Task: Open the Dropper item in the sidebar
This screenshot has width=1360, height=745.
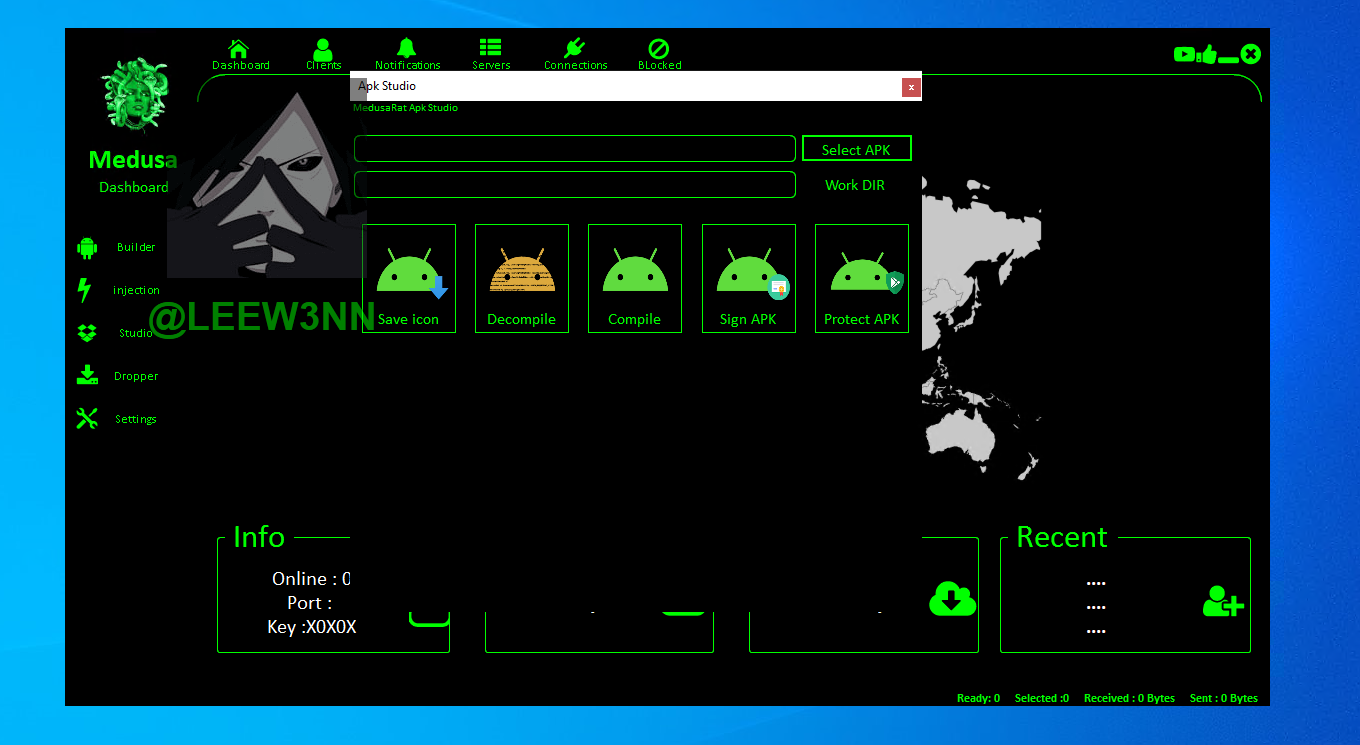Action: coord(135,376)
